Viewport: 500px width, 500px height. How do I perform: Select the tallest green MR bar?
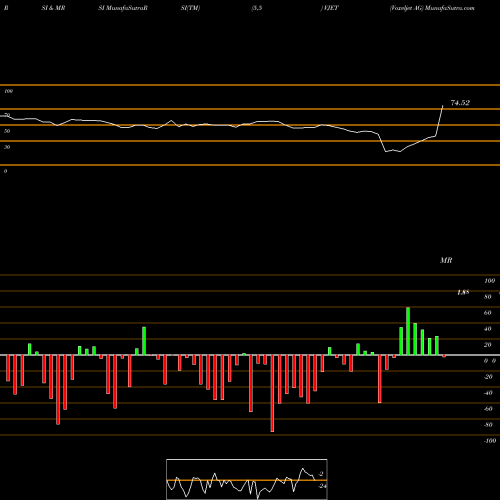(408, 331)
